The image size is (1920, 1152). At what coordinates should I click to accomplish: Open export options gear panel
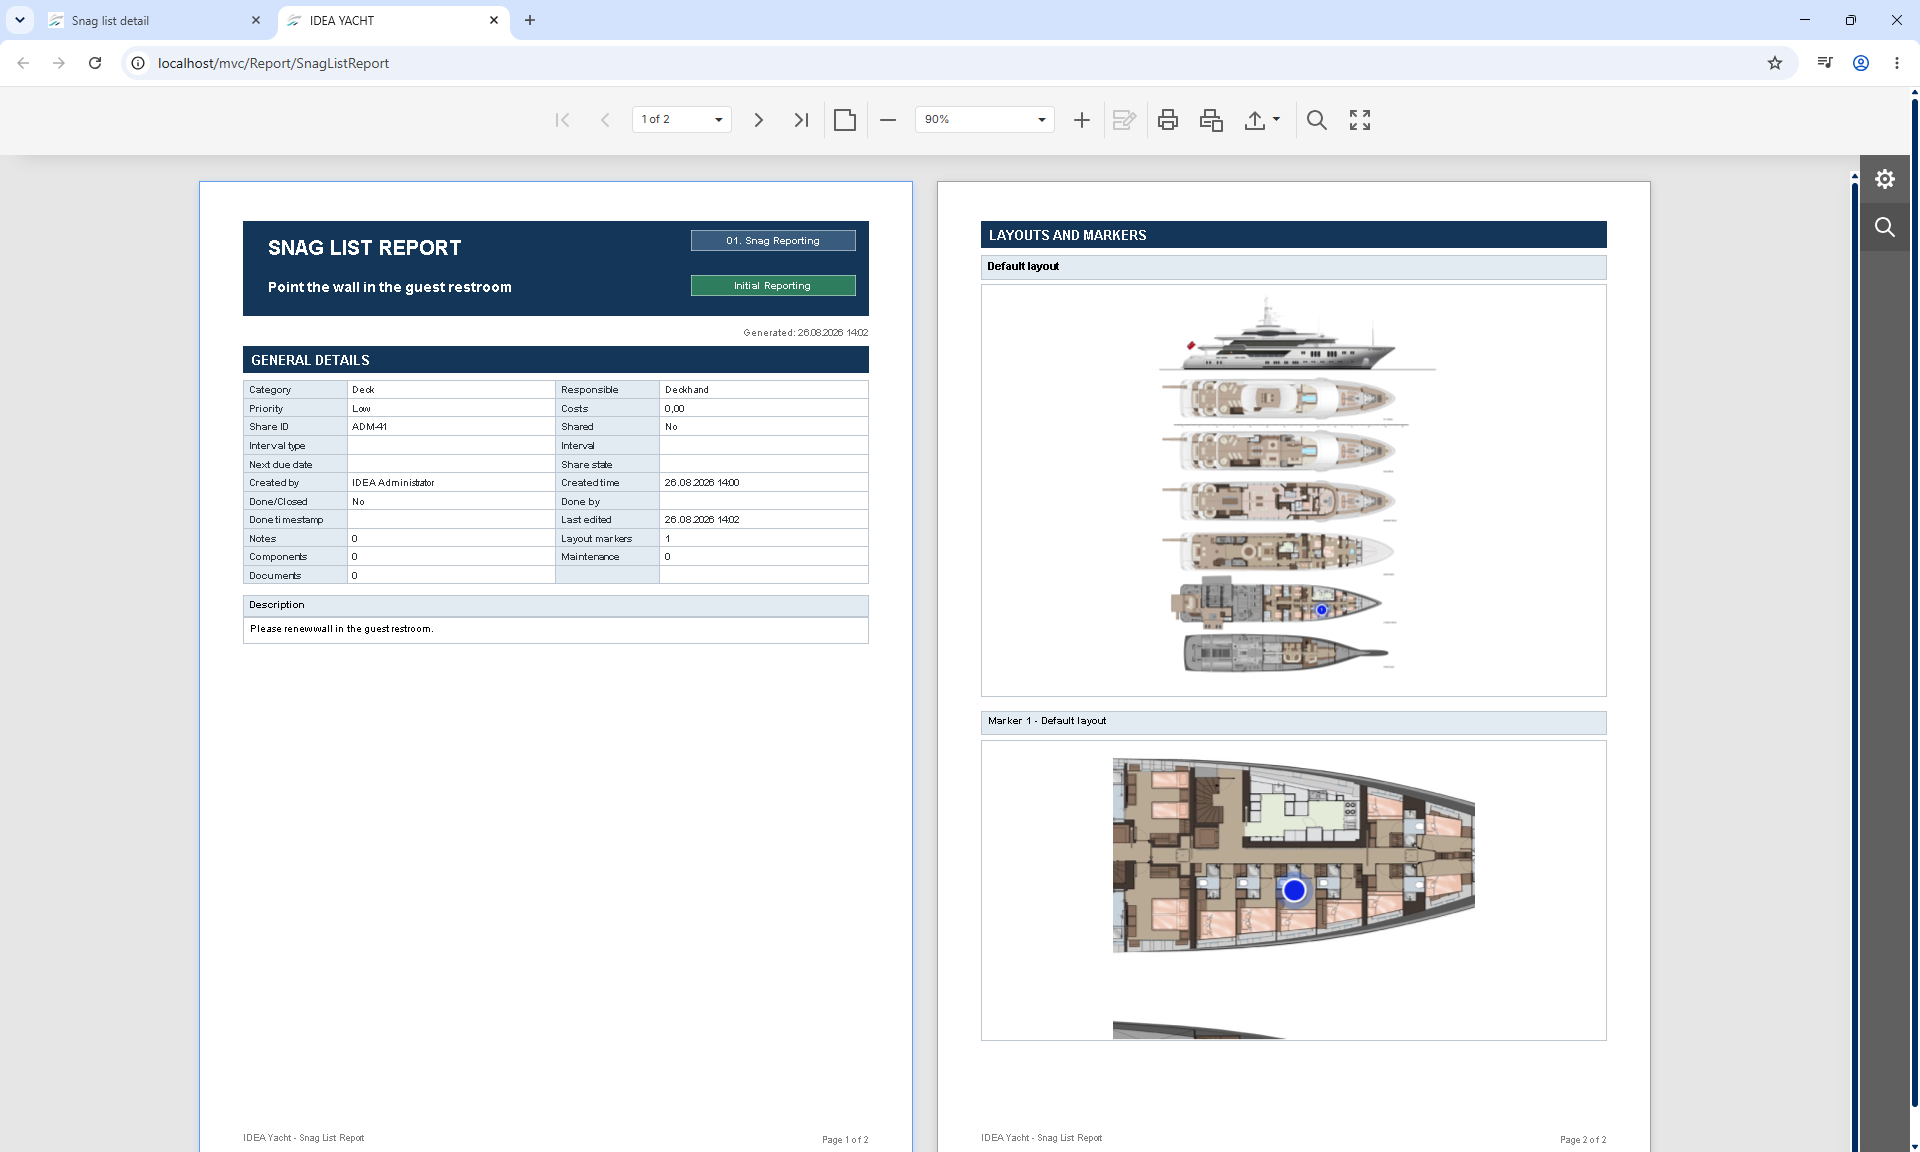click(1885, 179)
